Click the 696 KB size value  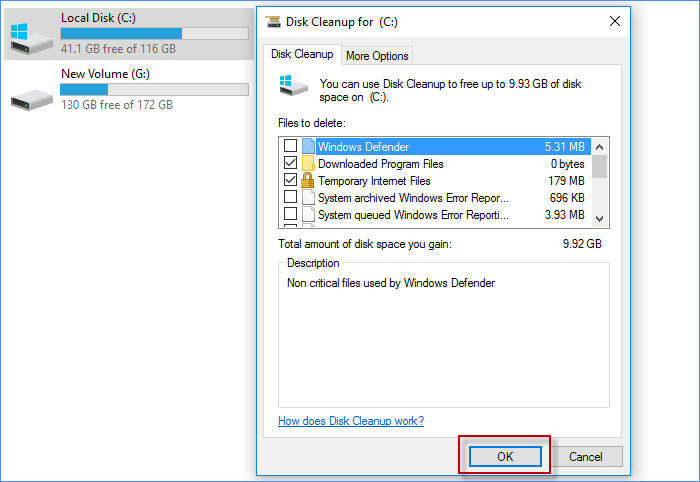[x=567, y=198]
